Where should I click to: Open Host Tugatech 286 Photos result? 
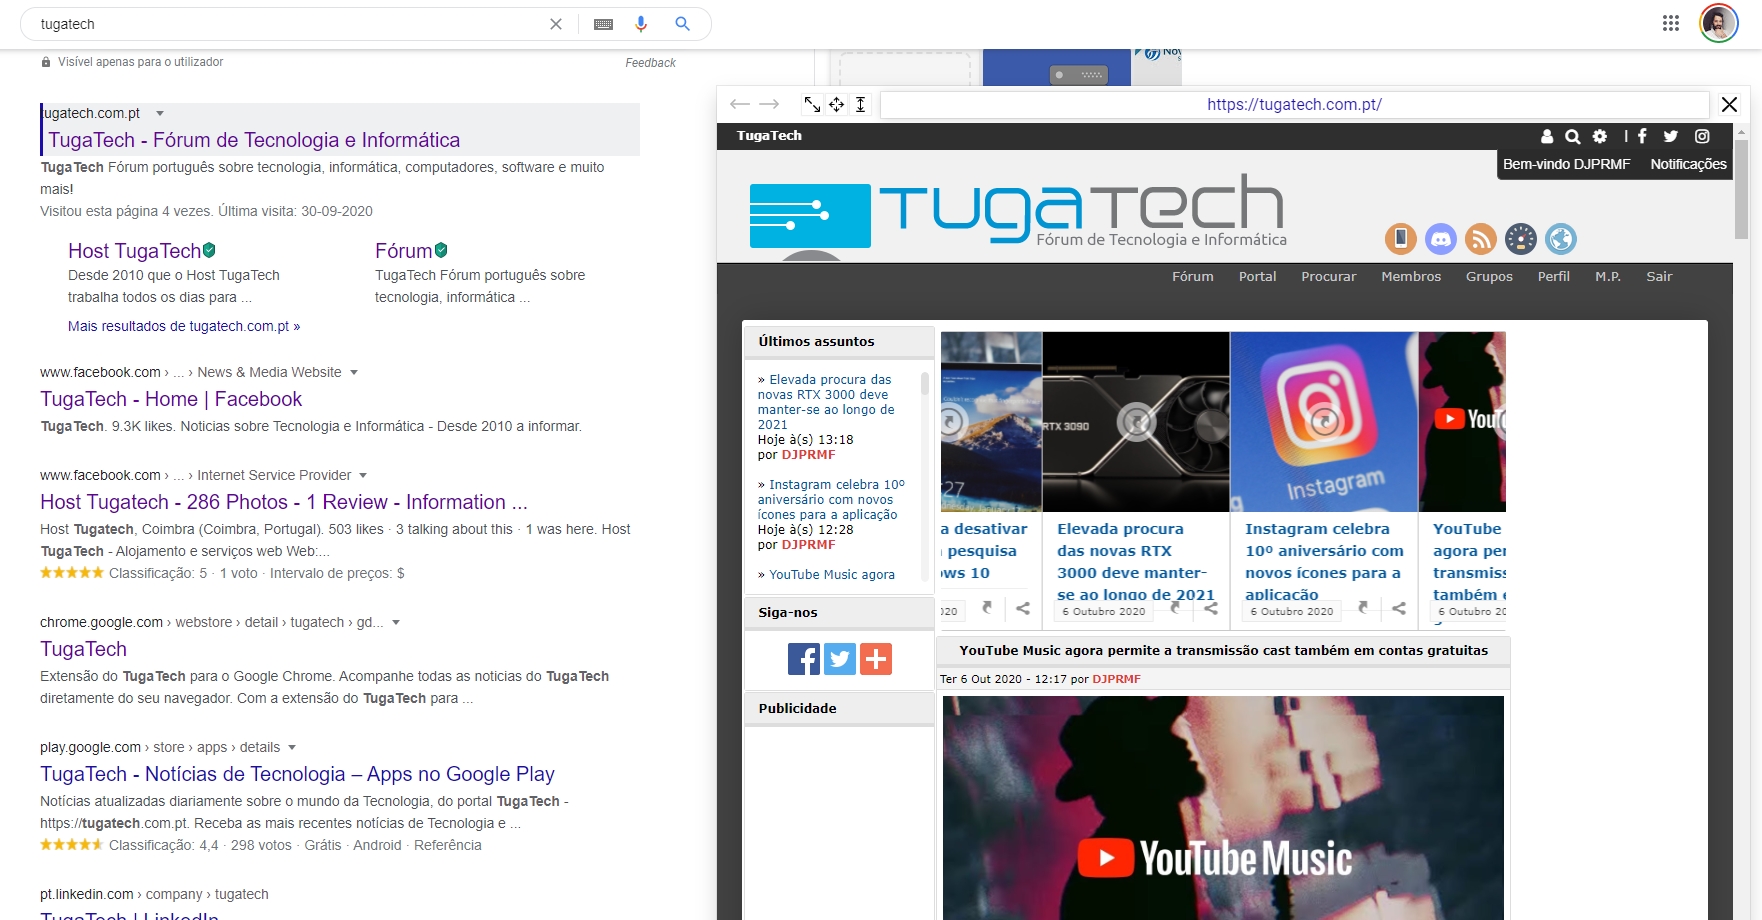283,502
